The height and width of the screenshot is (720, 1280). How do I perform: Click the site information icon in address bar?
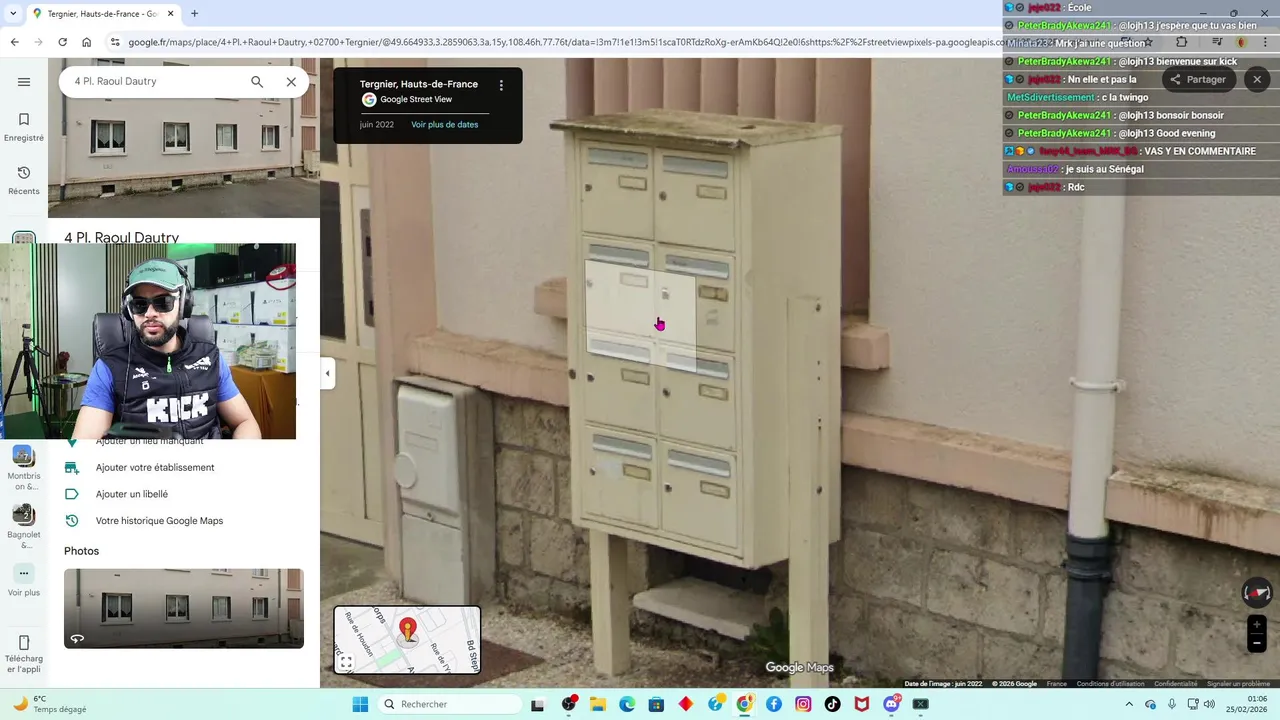115,42
